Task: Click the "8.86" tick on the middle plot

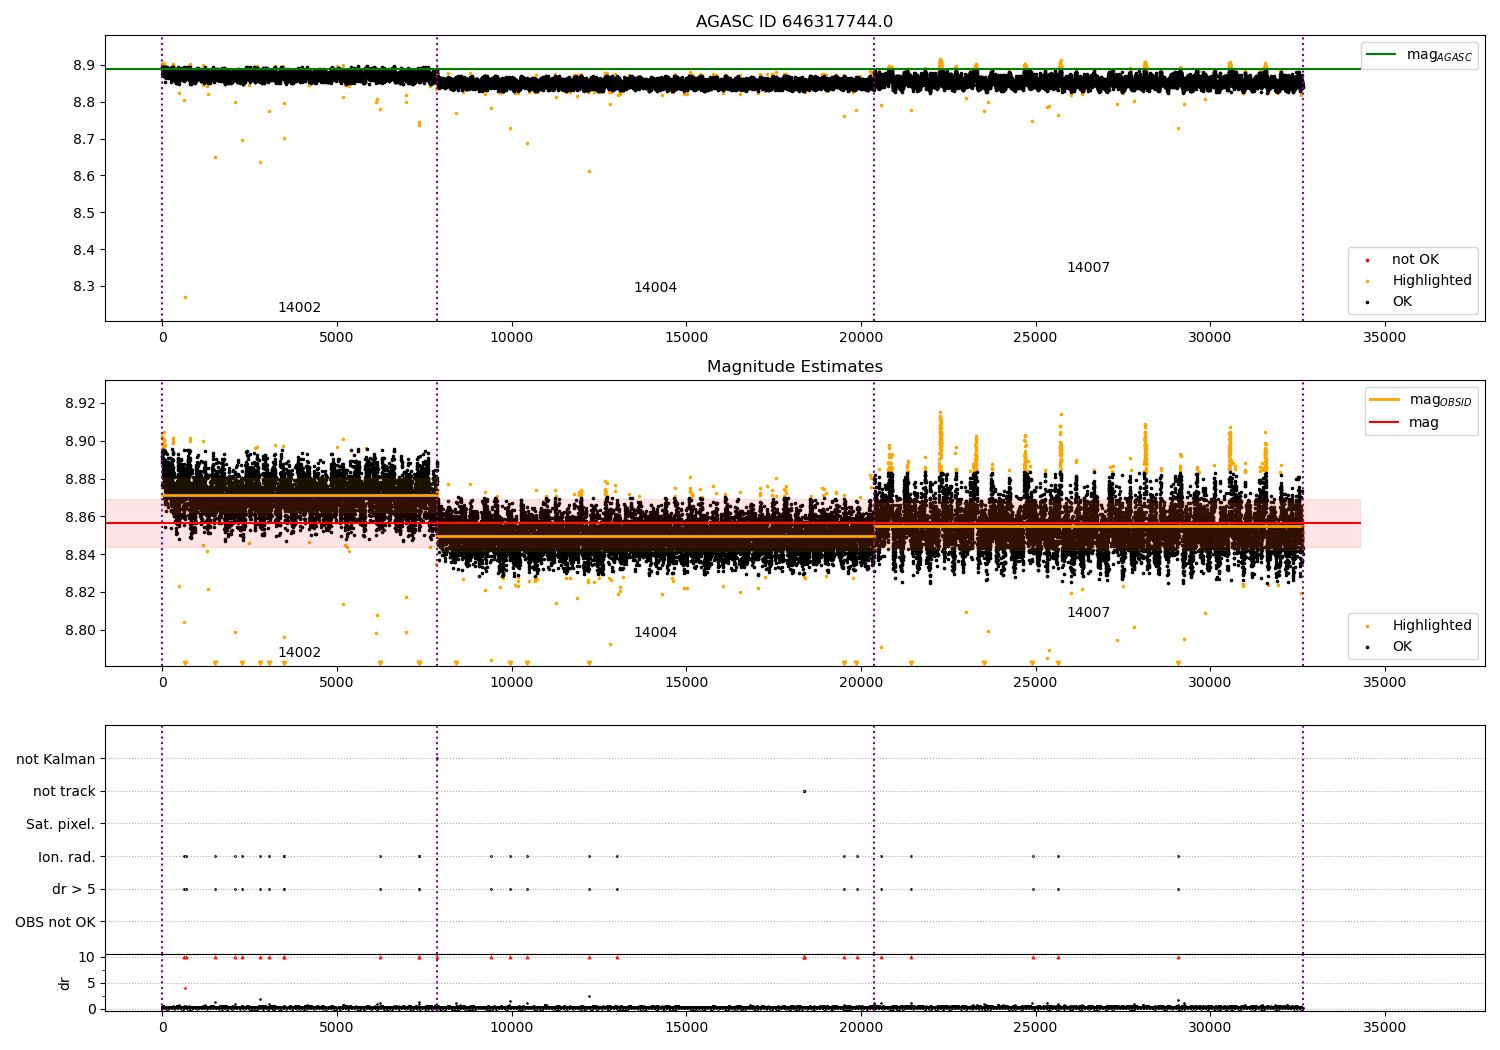Action: pyautogui.click(x=81, y=517)
